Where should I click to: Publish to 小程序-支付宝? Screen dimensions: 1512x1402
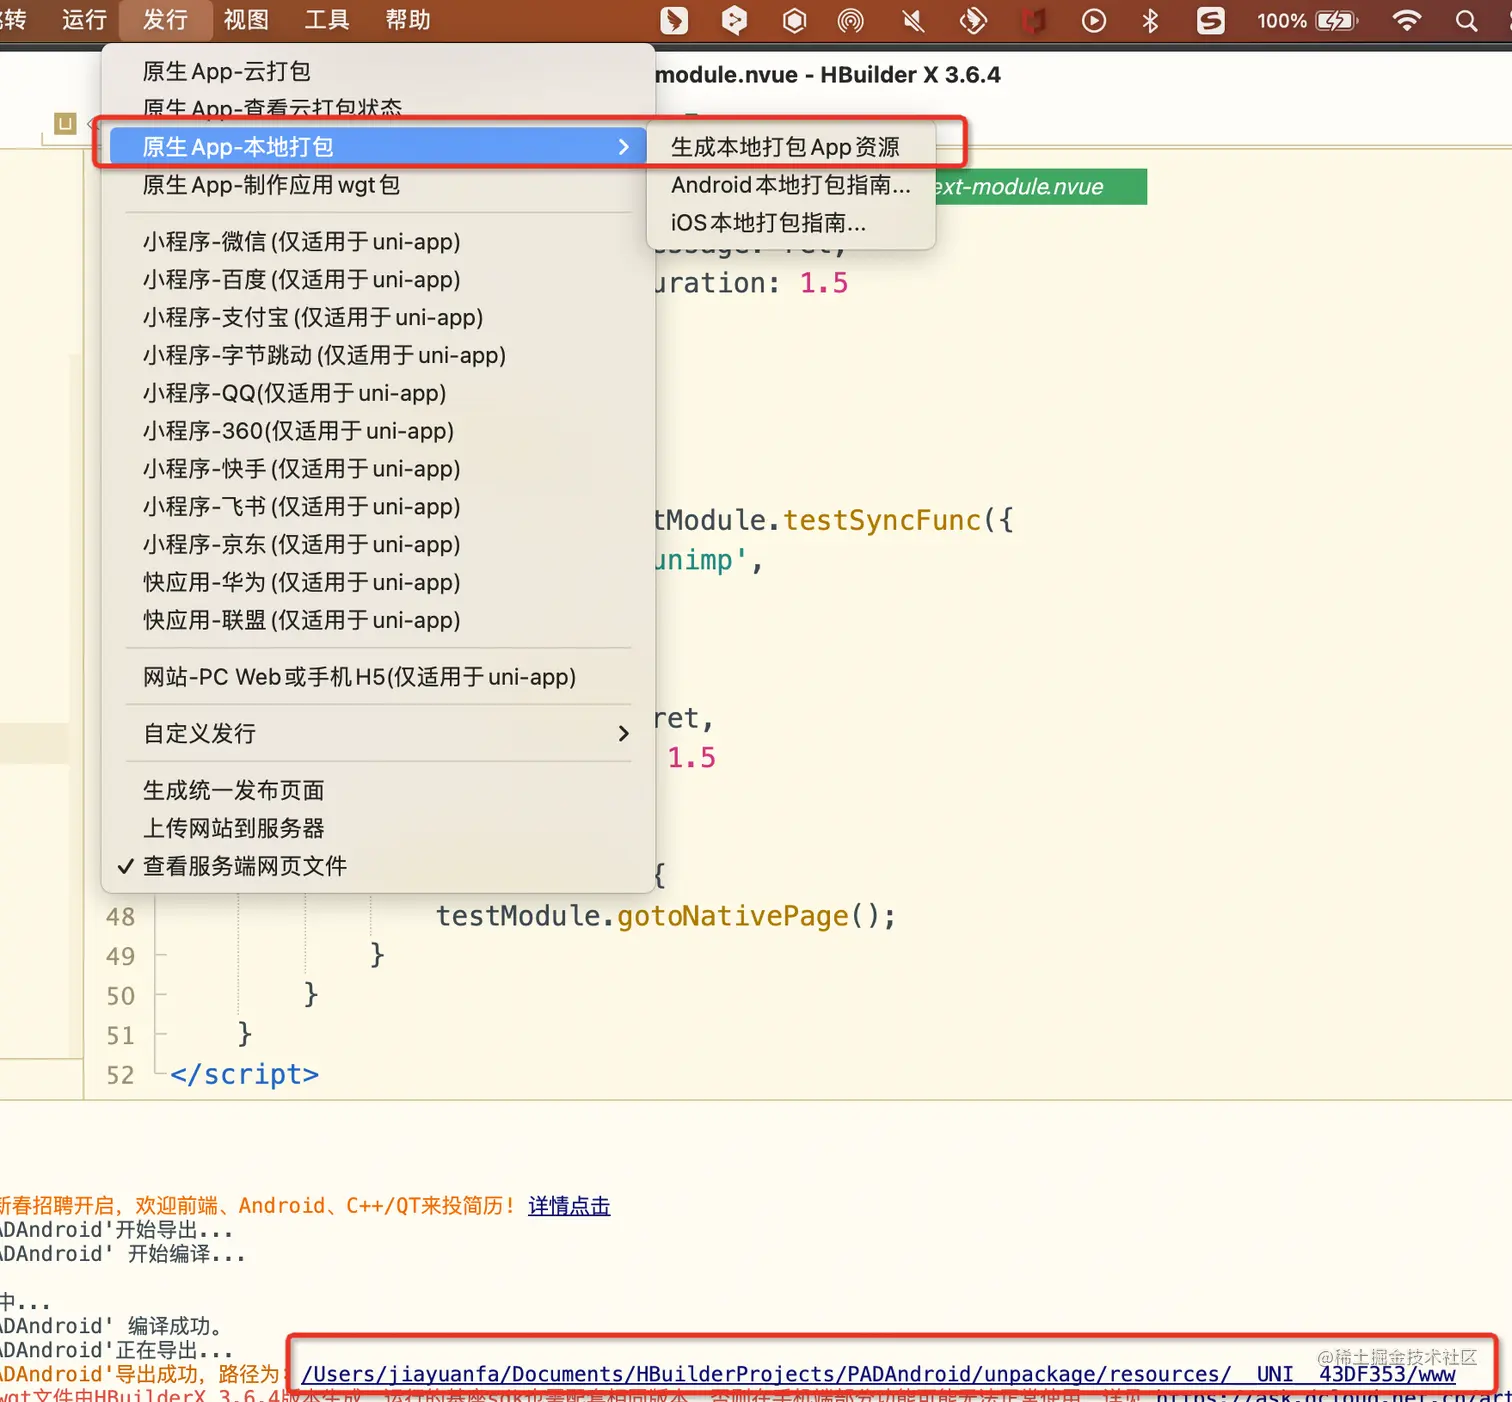[378, 318]
